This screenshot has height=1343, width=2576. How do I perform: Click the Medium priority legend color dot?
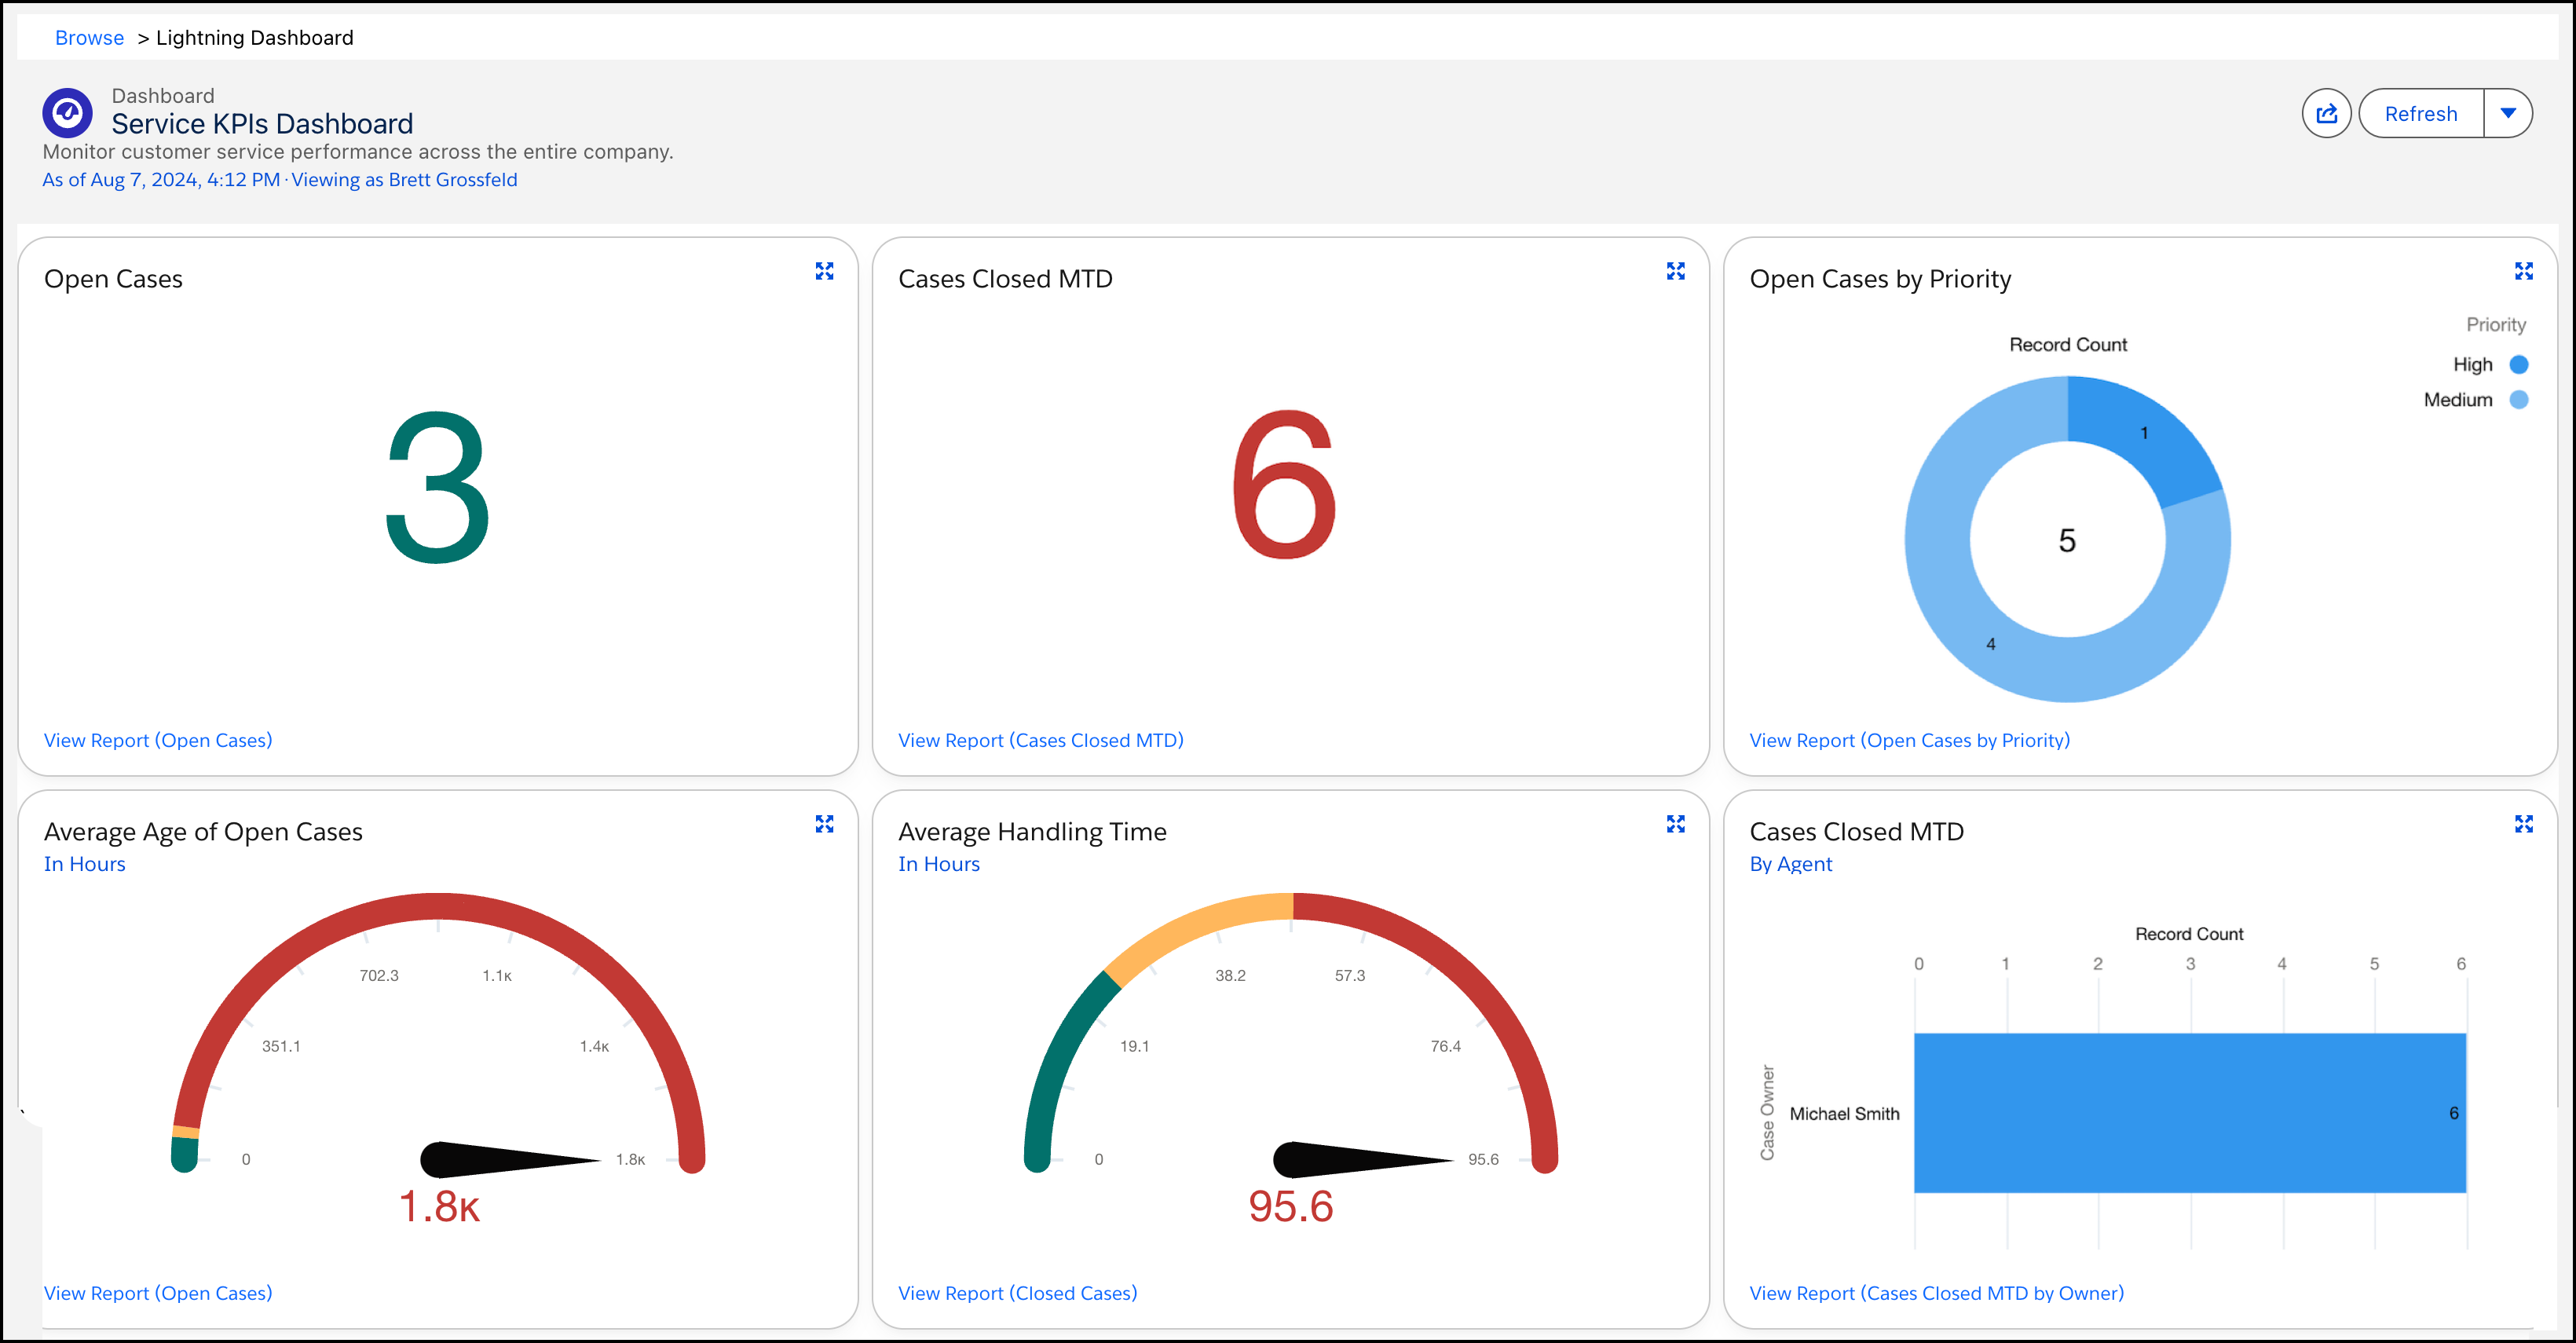pyautogui.click(x=2519, y=400)
